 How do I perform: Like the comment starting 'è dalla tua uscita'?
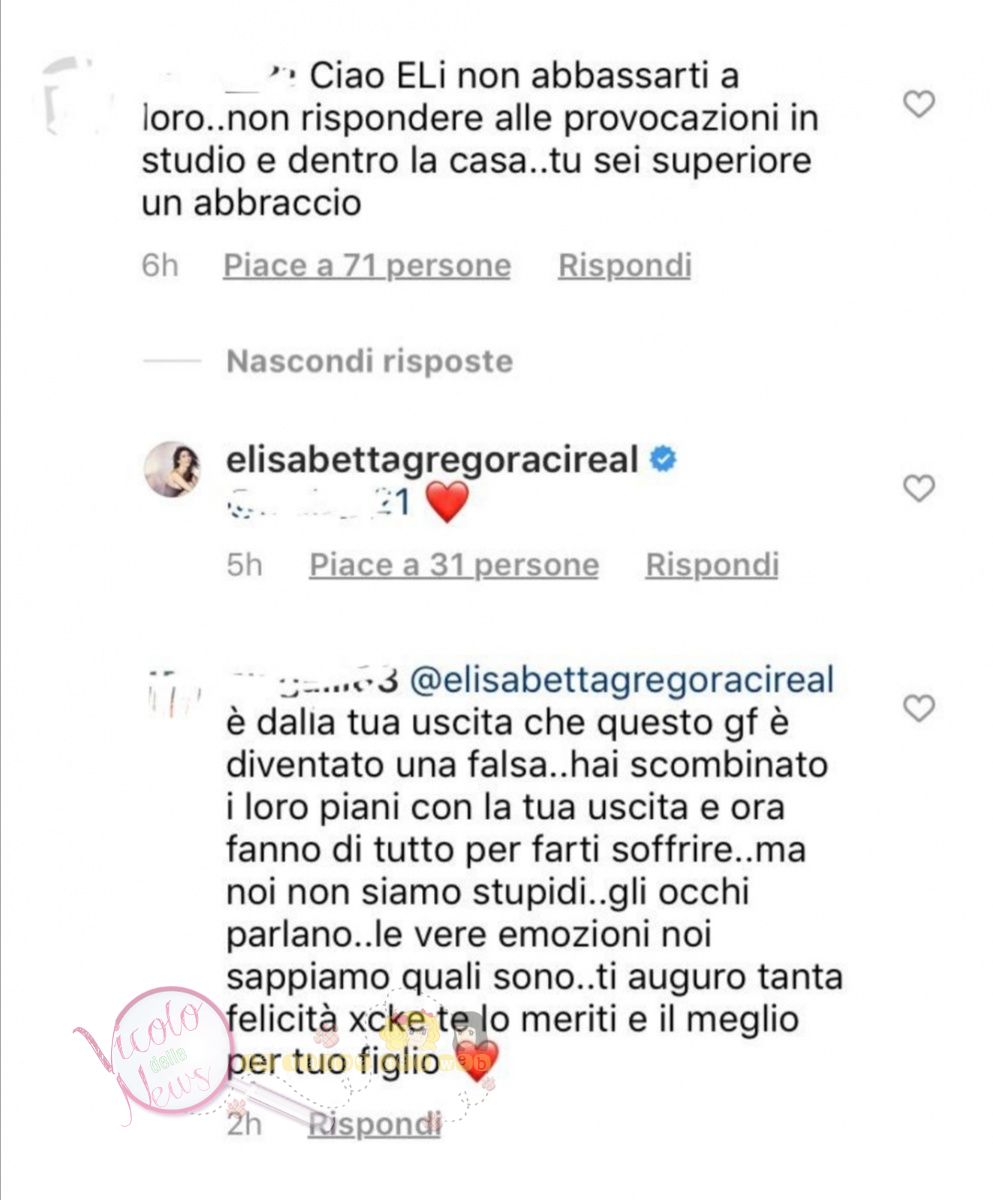pos(918,708)
